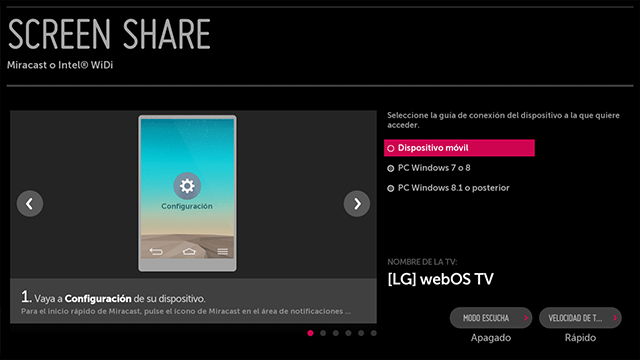This screenshot has width=640, height=360.
Task: Tap the Configuración gear icon on phone
Action: point(187,186)
